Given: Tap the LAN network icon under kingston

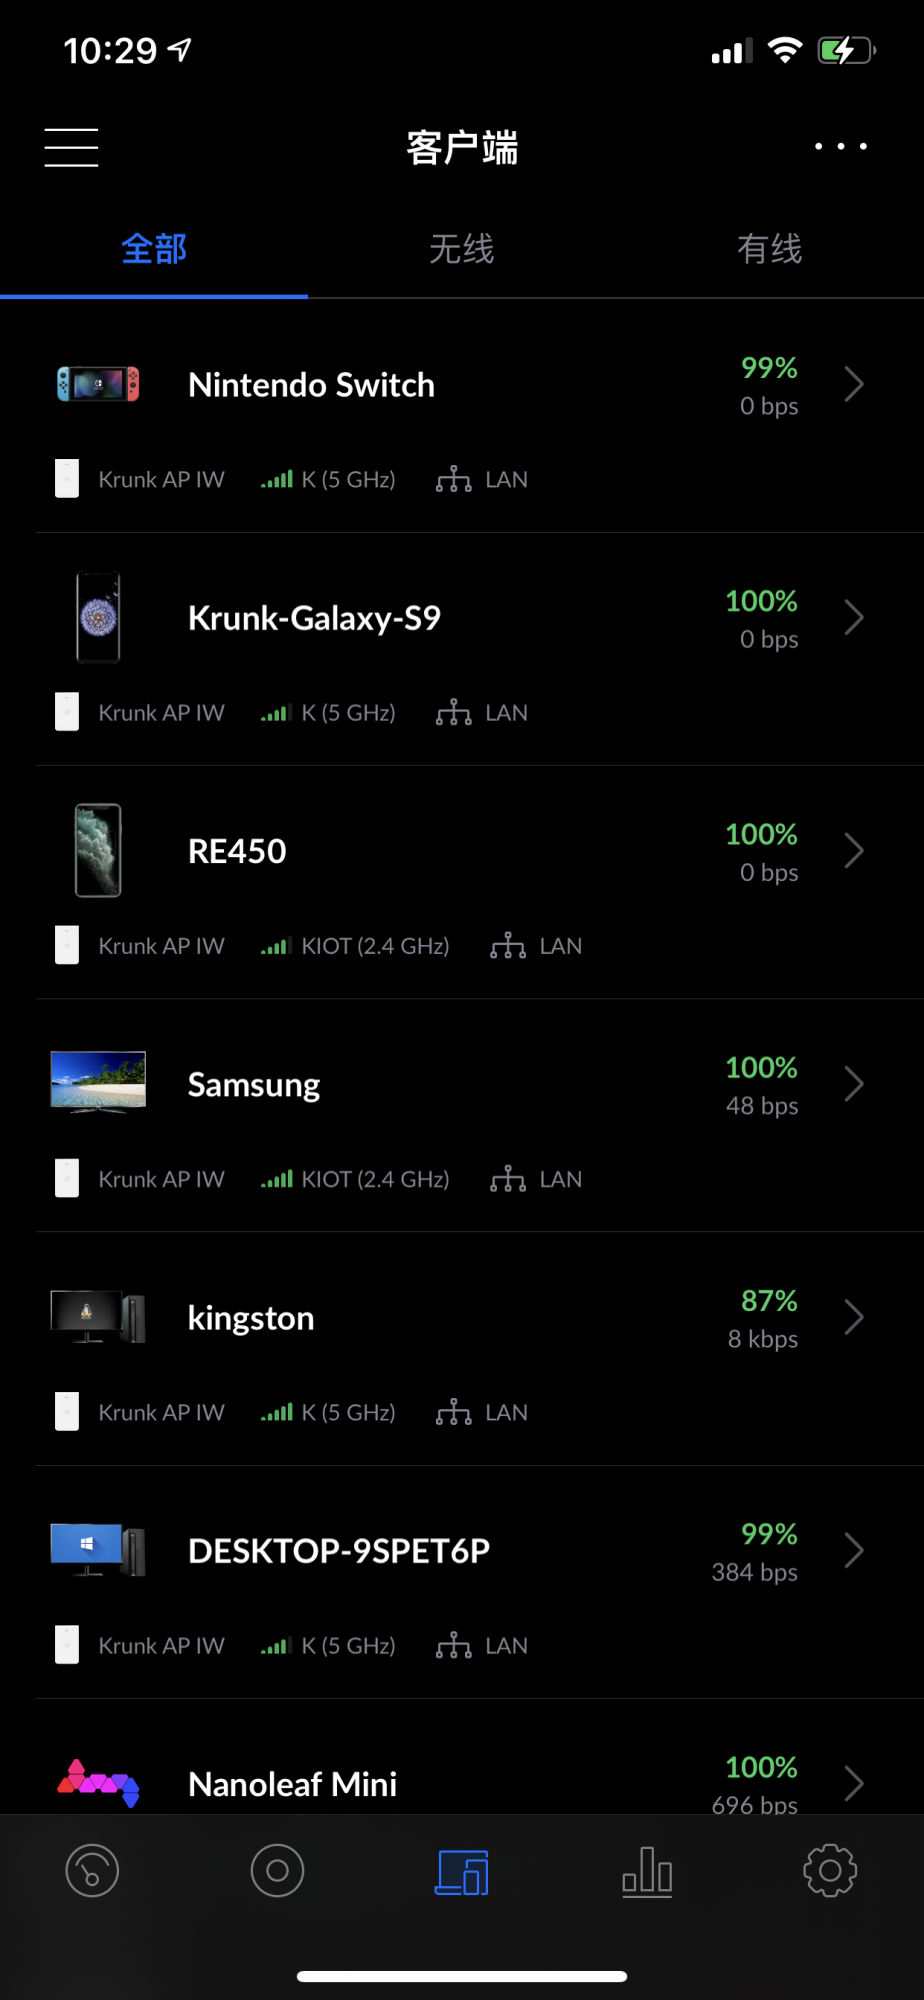Looking at the screenshot, I should (x=453, y=1412).
